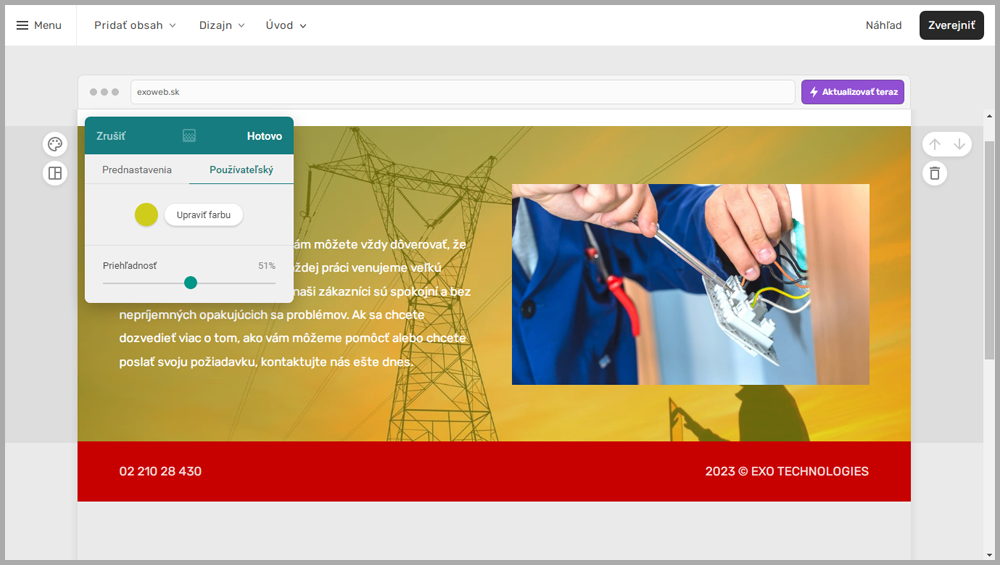Cancel changes with Zrušiť

(x=111, y=136)
